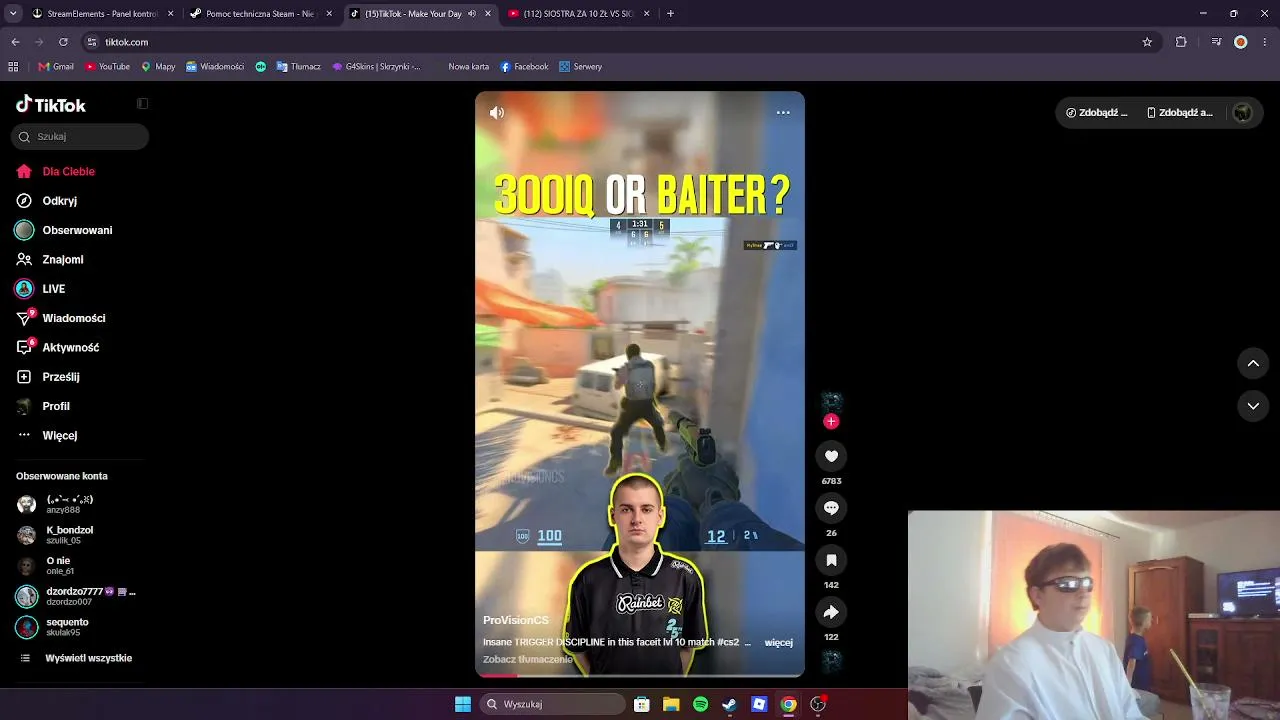This screenshot has height=720, width=1280.
Task: Open the Chrome three-dot menu
Action: tap(1266, 42)
